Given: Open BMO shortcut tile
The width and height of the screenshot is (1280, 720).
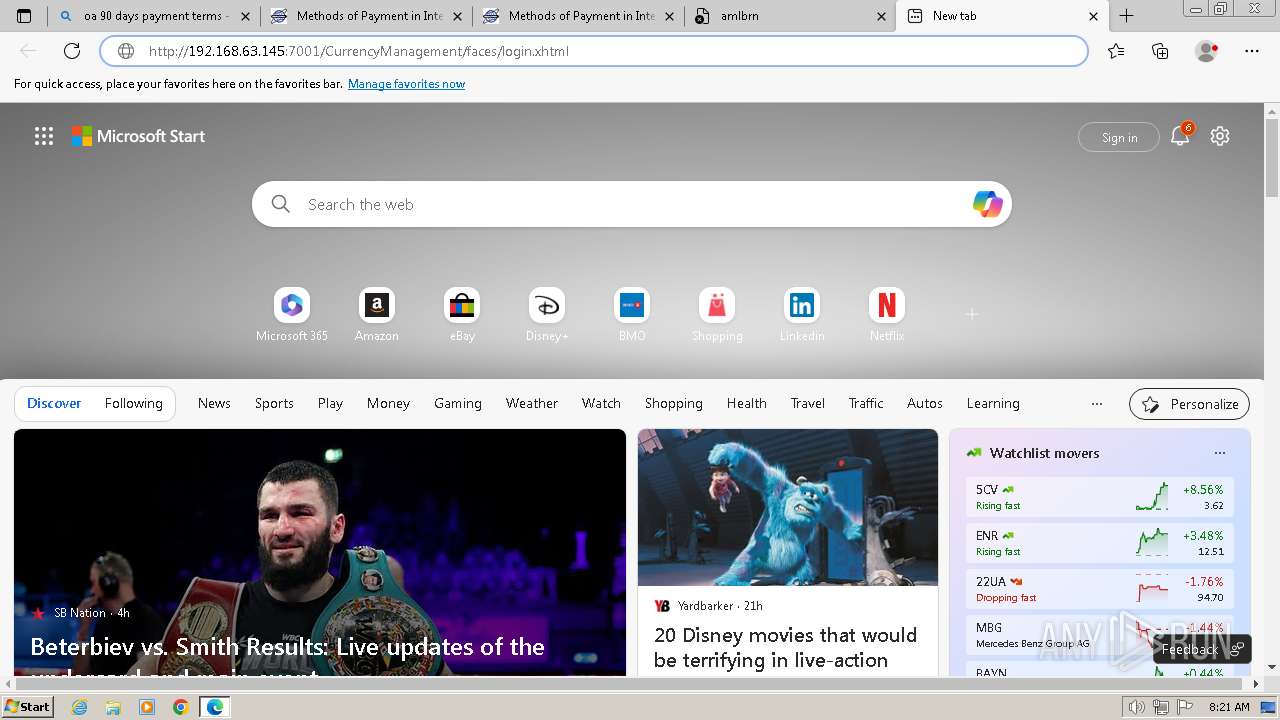Looking at the screenshot, I should (x=632, y=315).
